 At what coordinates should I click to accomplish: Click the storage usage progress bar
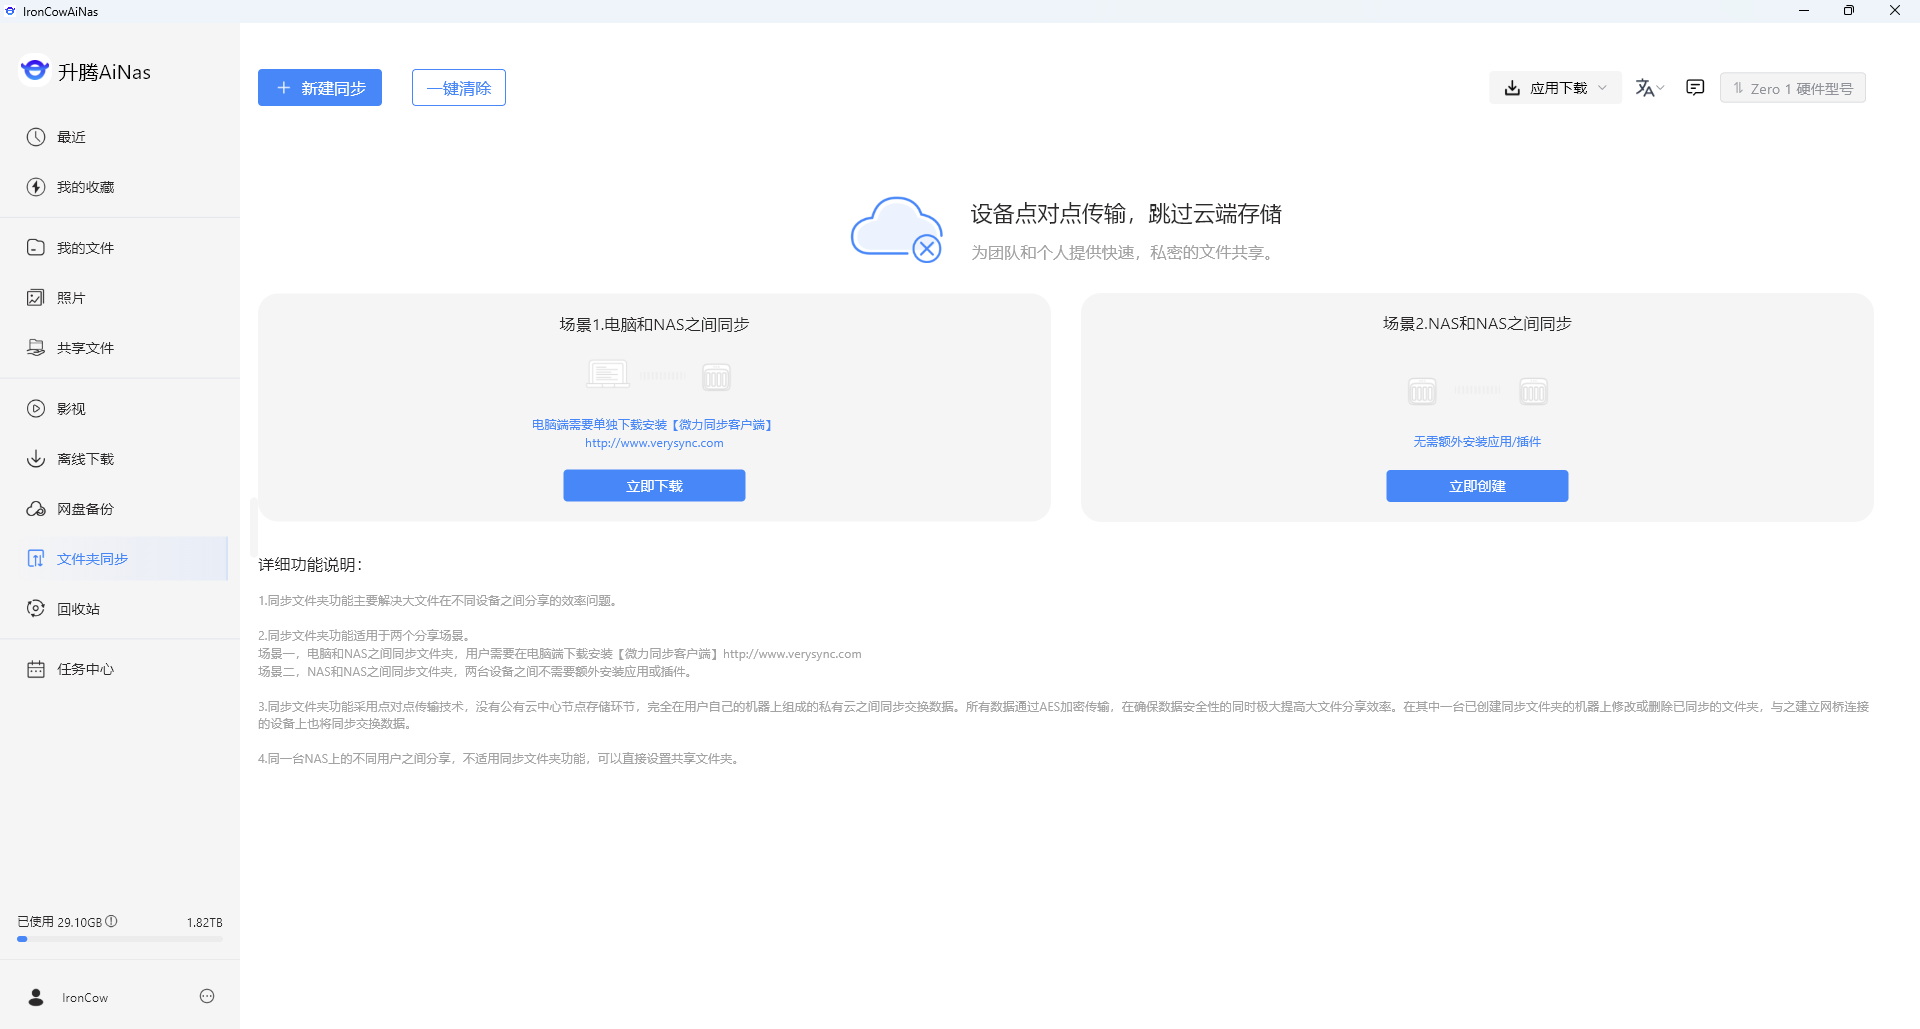pos(120,939)
